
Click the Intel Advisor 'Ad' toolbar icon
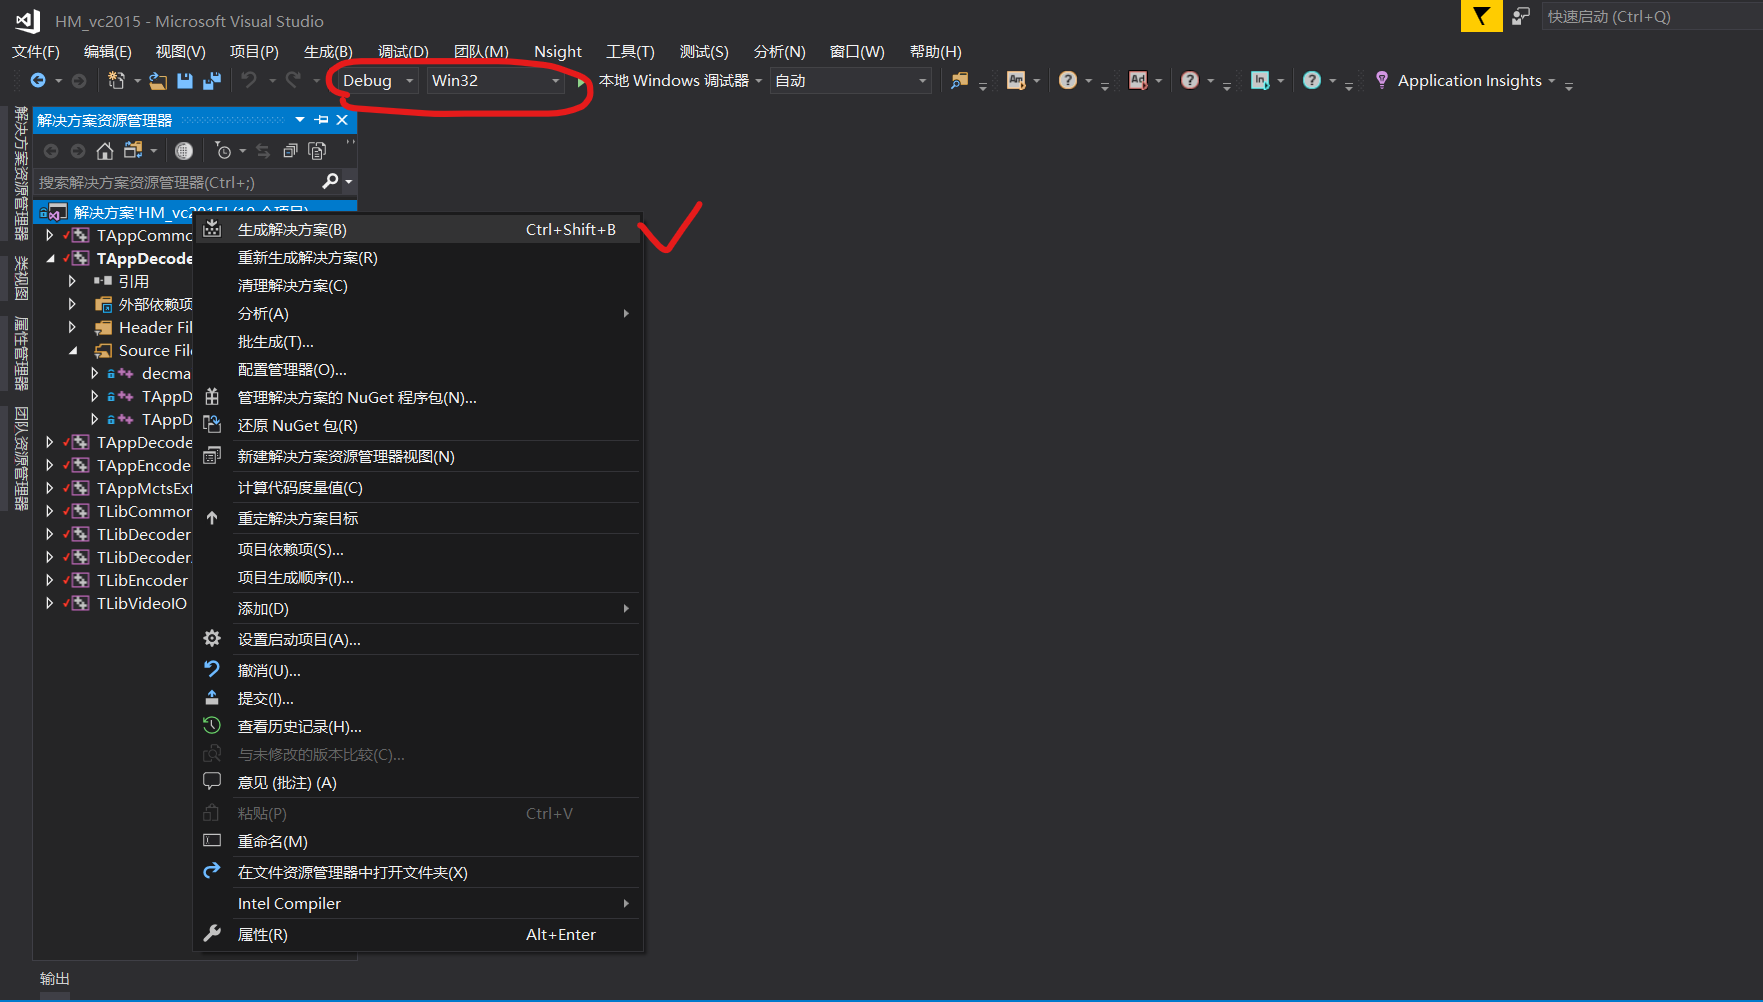click(1138, 81)
